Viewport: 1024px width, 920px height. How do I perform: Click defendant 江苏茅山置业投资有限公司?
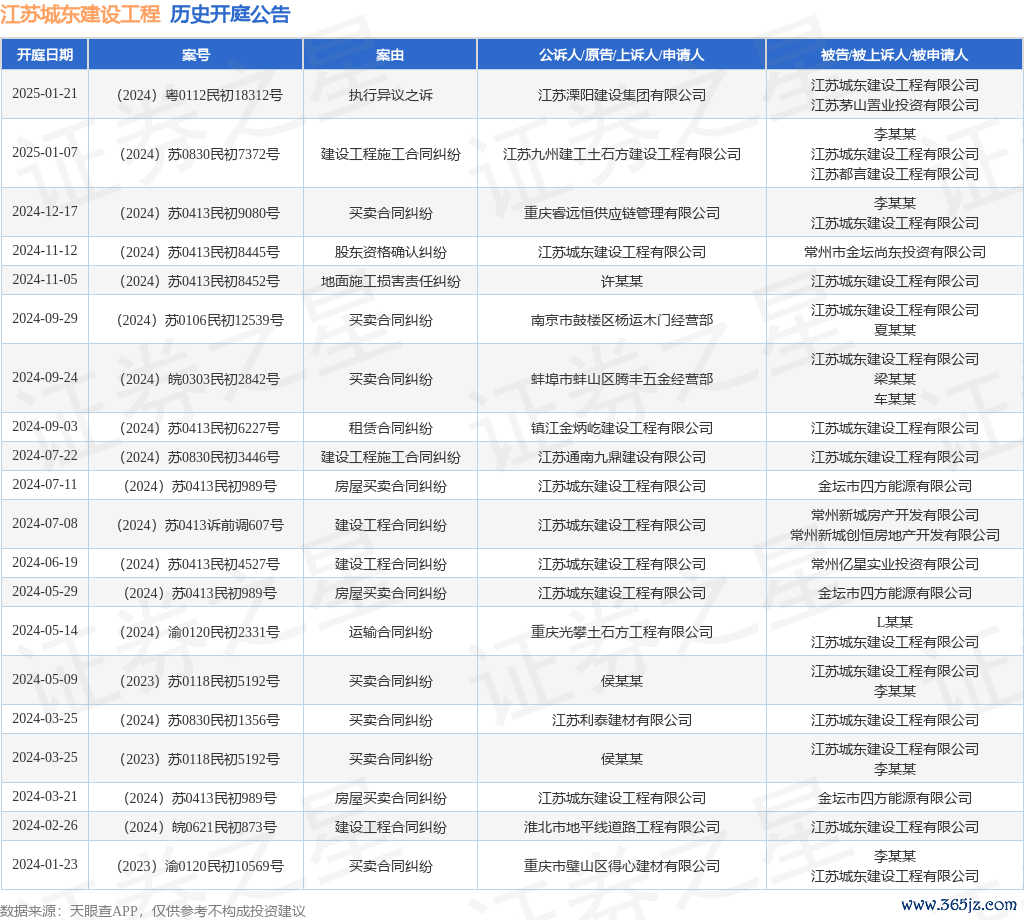pos(894,105)
